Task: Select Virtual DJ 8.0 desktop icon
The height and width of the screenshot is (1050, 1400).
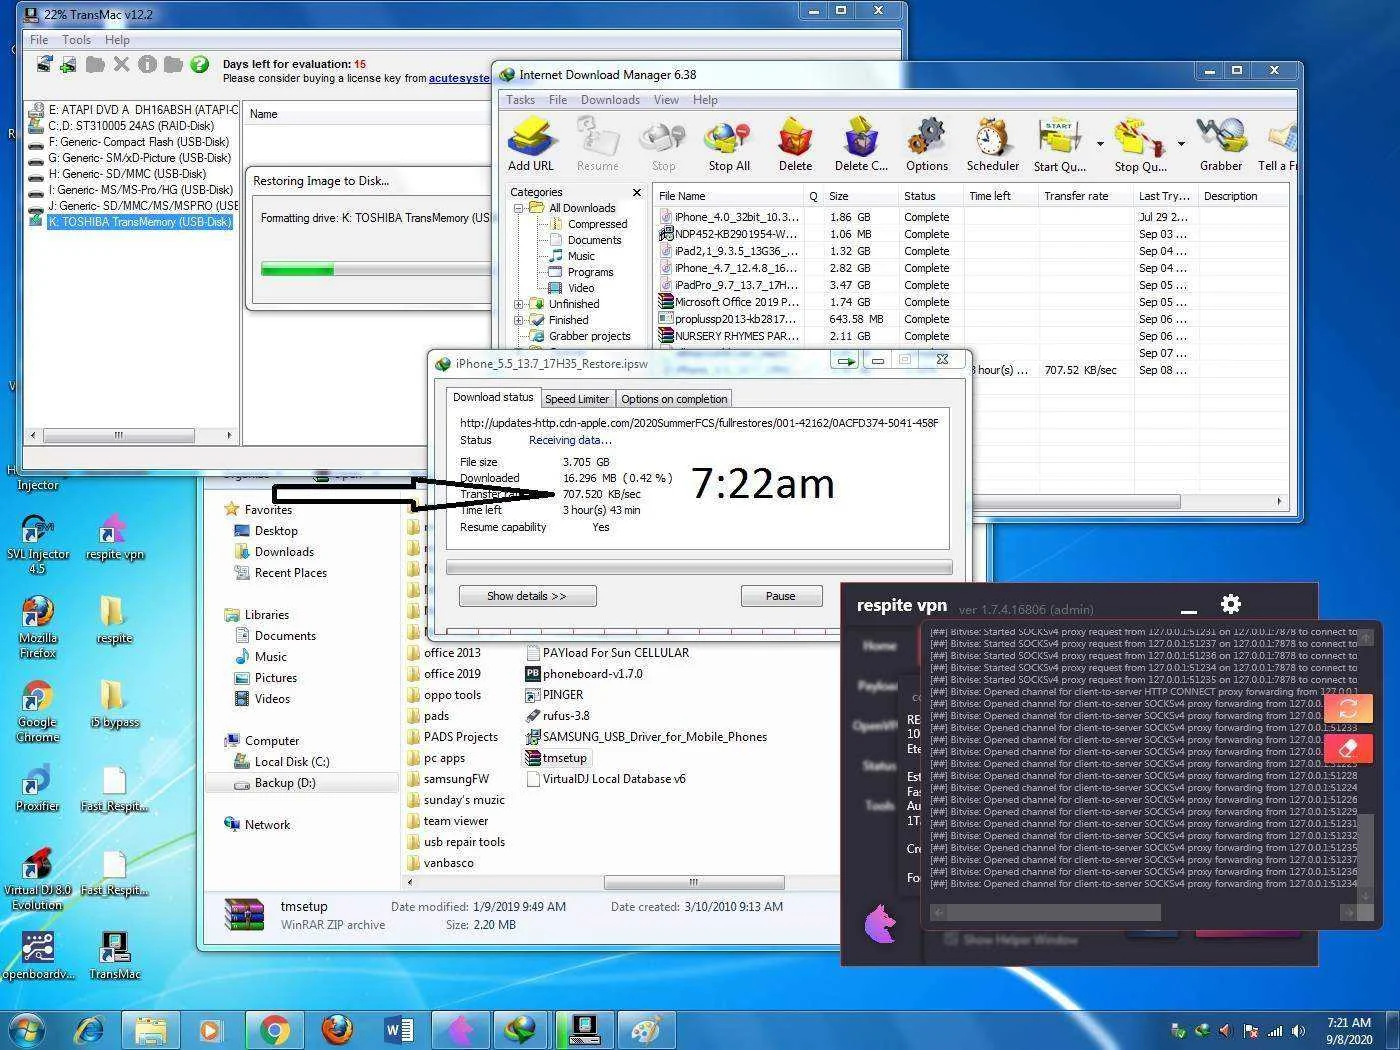Action: 37,880
